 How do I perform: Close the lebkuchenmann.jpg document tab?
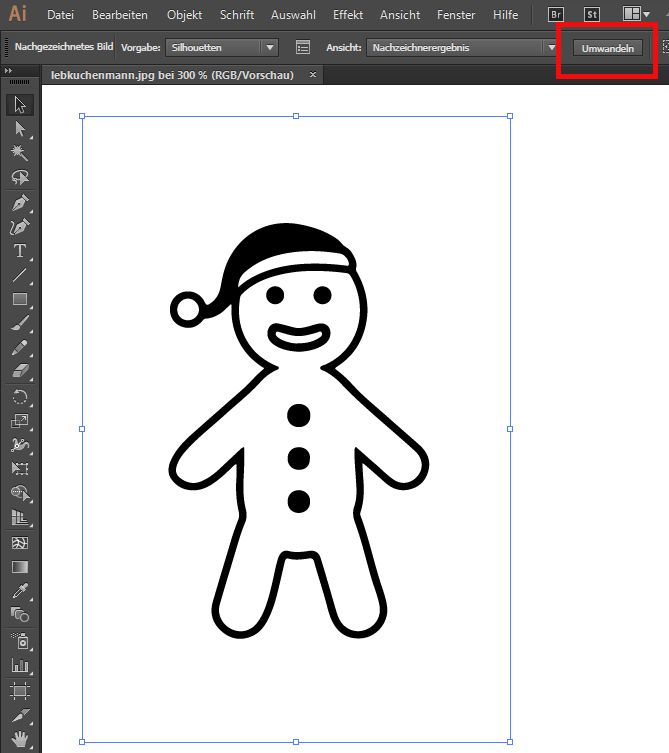point(313,75)
